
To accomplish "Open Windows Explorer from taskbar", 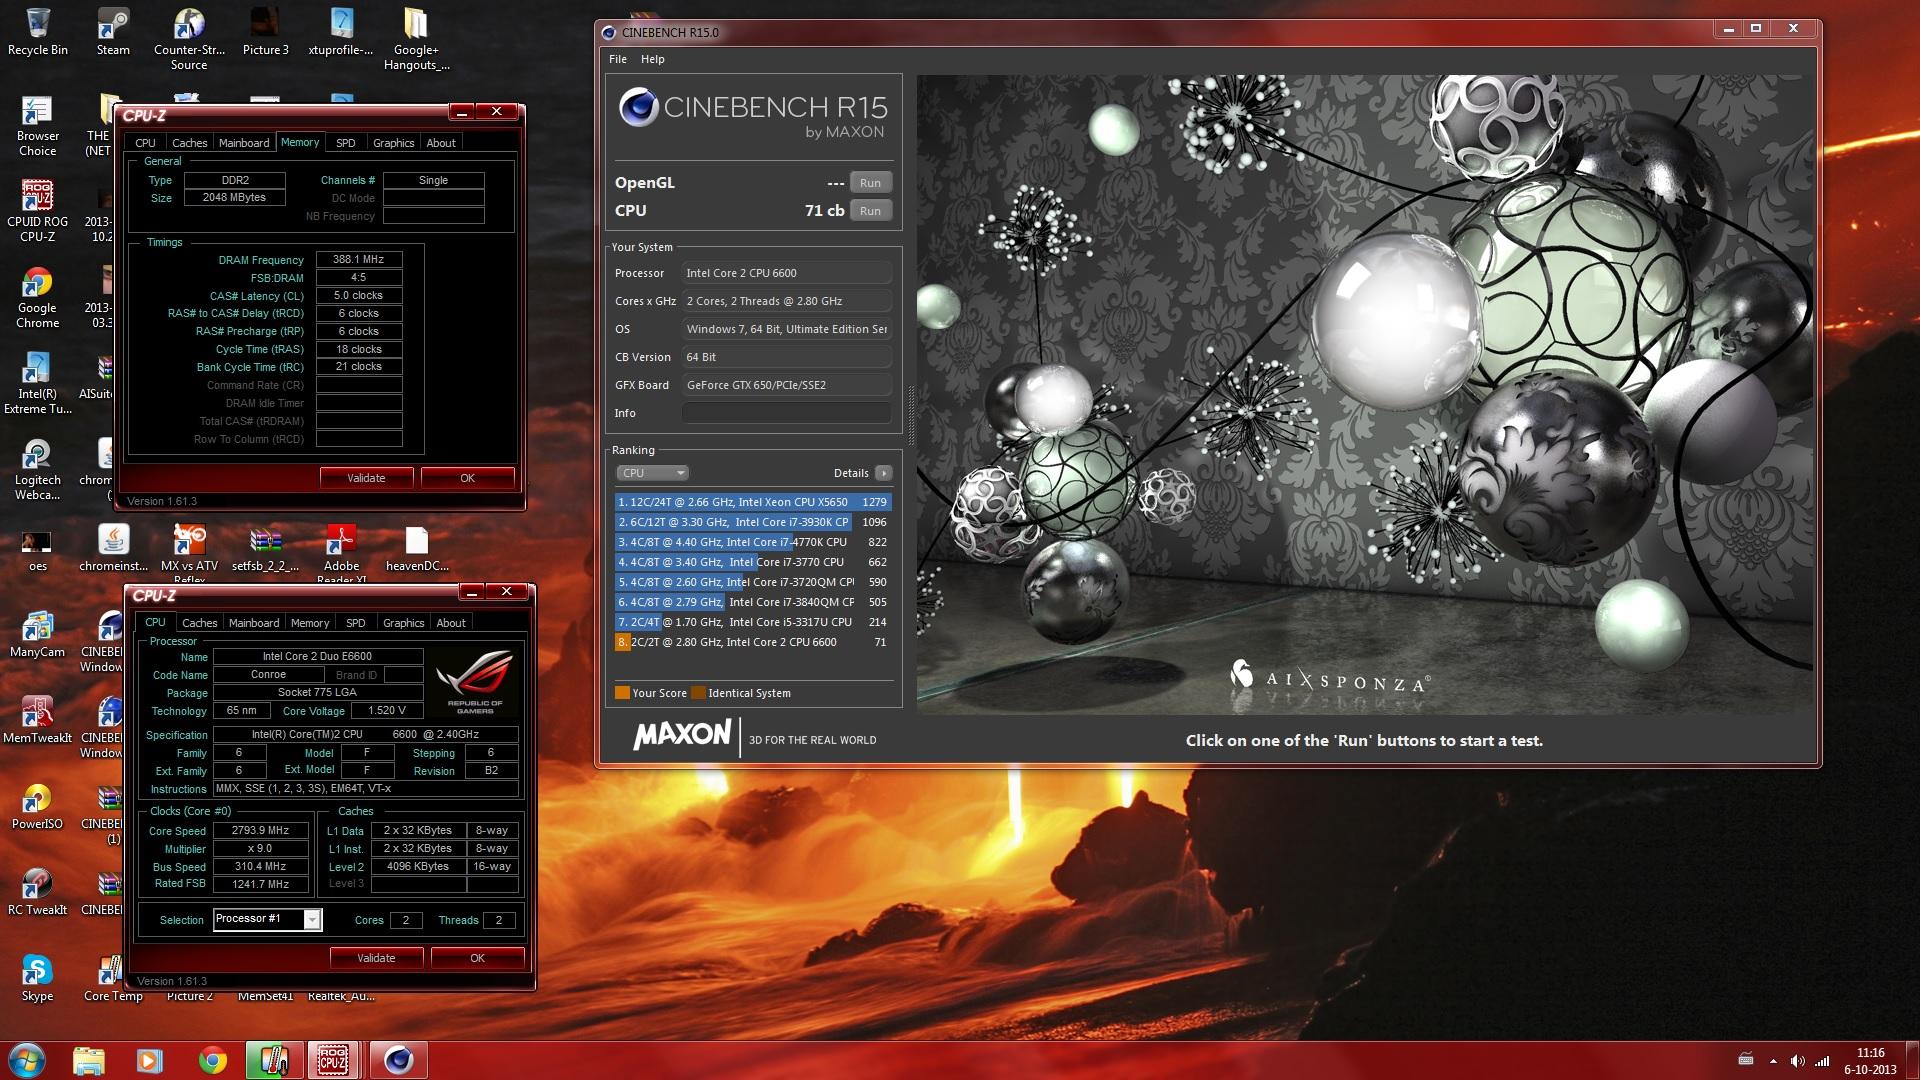I will 89,1060.
